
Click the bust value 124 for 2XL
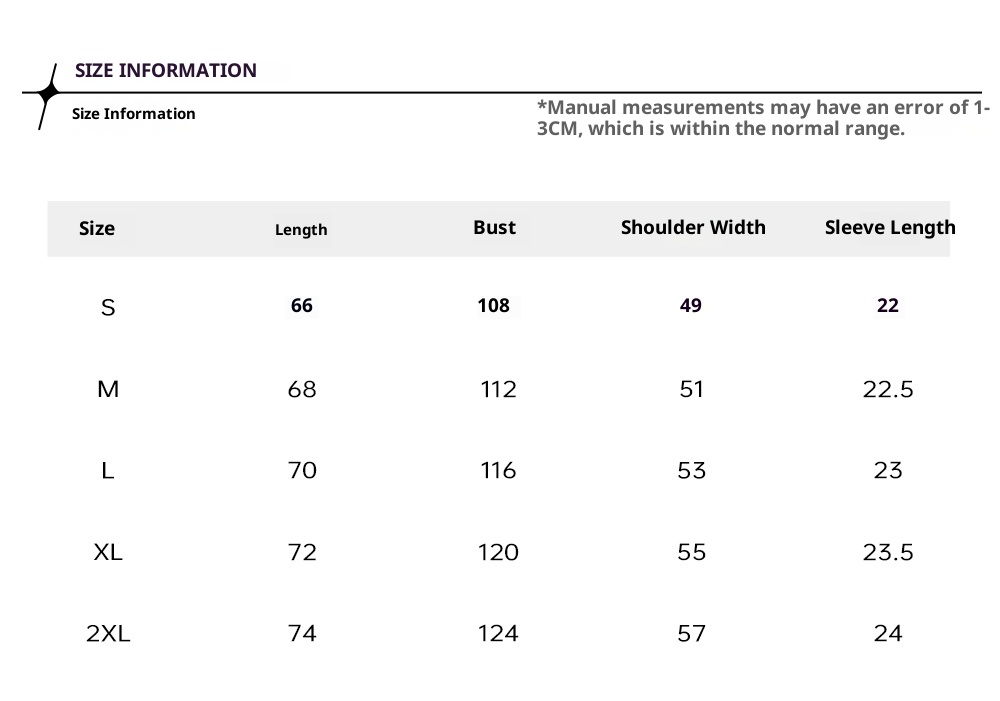498,633
